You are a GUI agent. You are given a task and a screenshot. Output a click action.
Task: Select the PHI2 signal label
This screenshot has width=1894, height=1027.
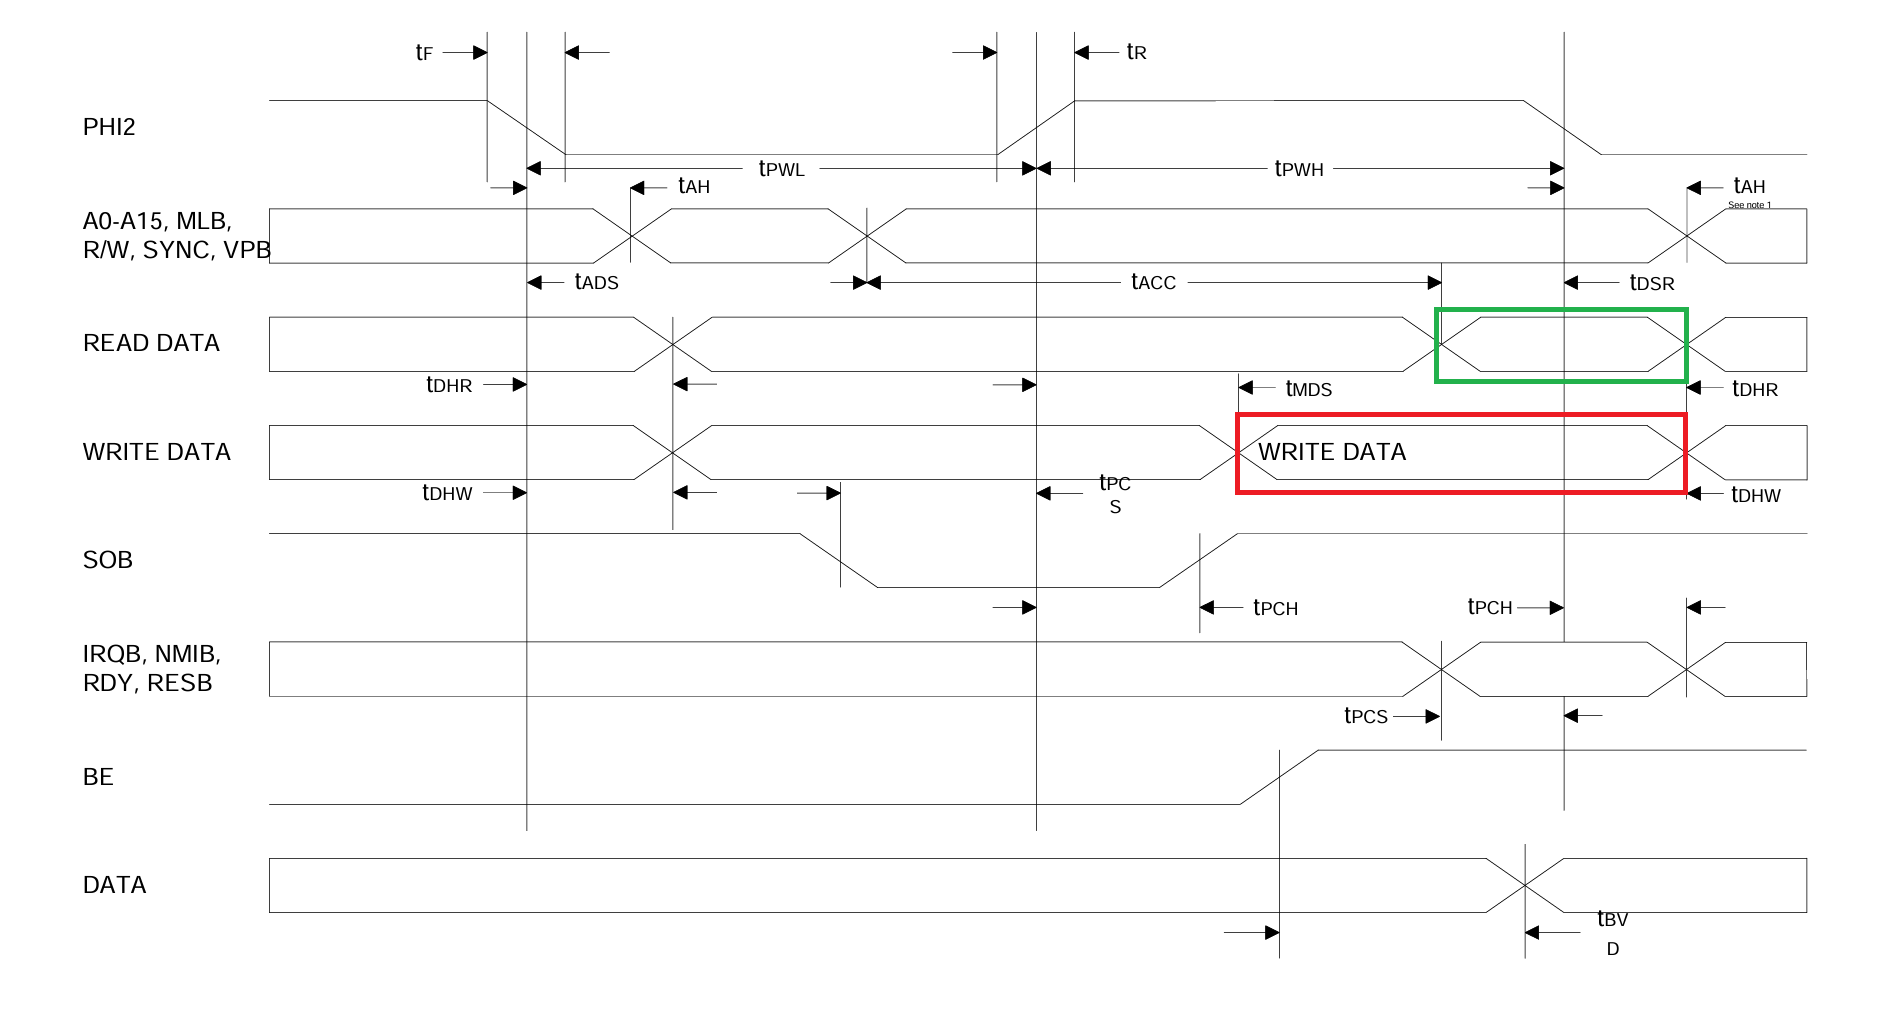tap(108, 127)
